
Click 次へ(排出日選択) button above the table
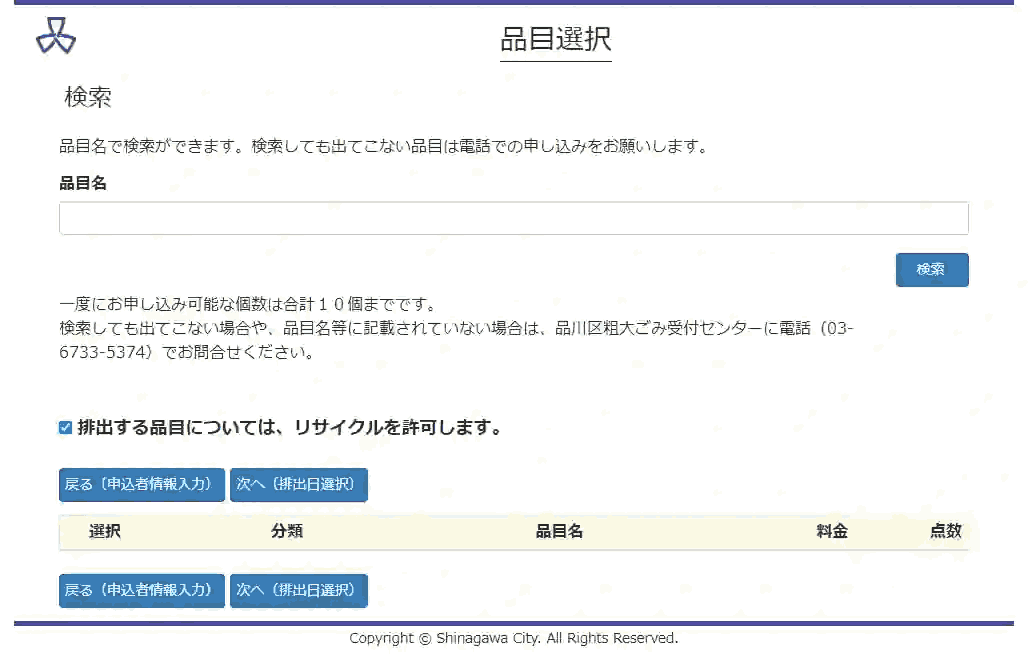coord(298,484)
